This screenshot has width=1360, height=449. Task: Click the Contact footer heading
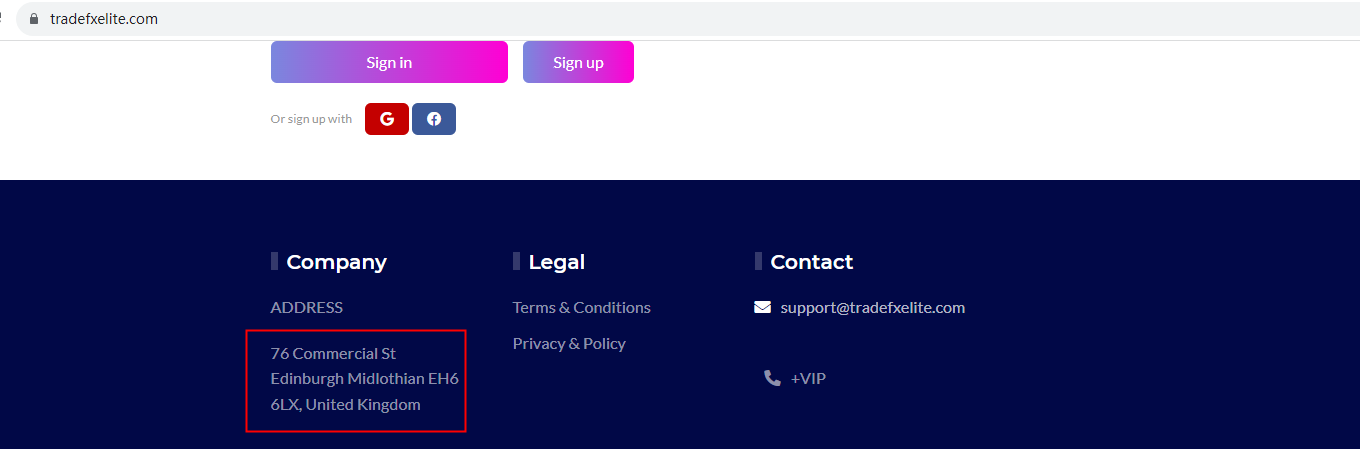(x=811, y=262)
